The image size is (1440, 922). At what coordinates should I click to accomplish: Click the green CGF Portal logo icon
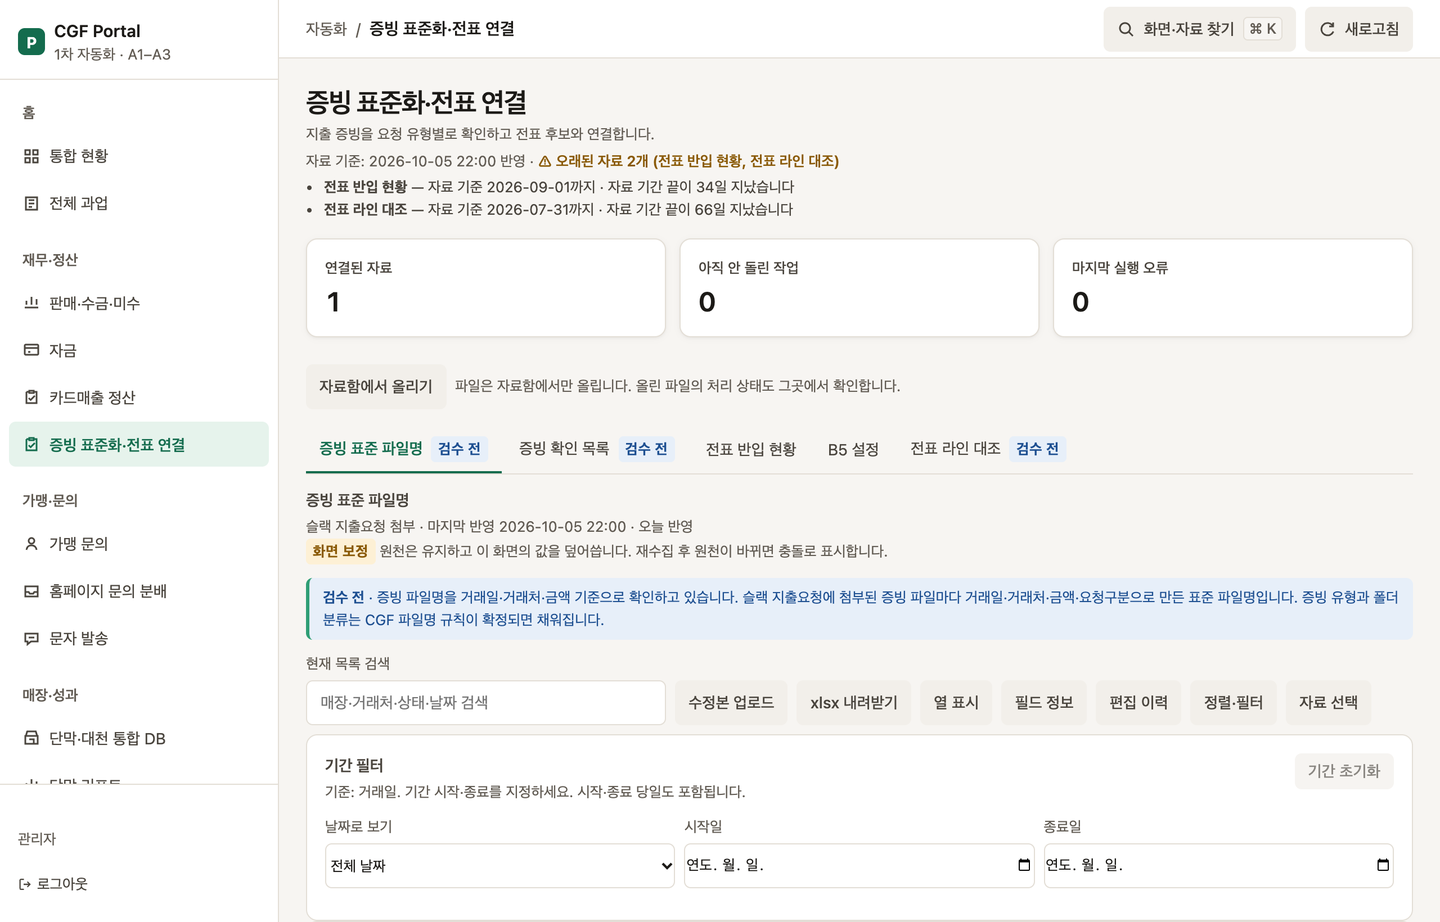click(x=31, y=42)
